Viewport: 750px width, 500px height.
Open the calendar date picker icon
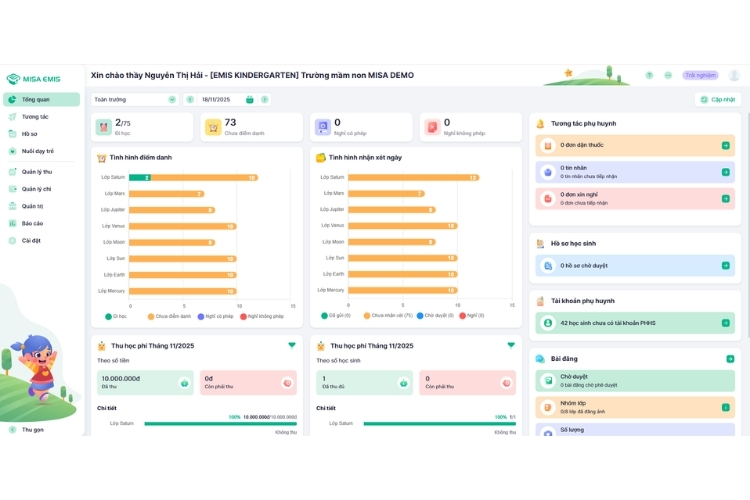point(249,100)
